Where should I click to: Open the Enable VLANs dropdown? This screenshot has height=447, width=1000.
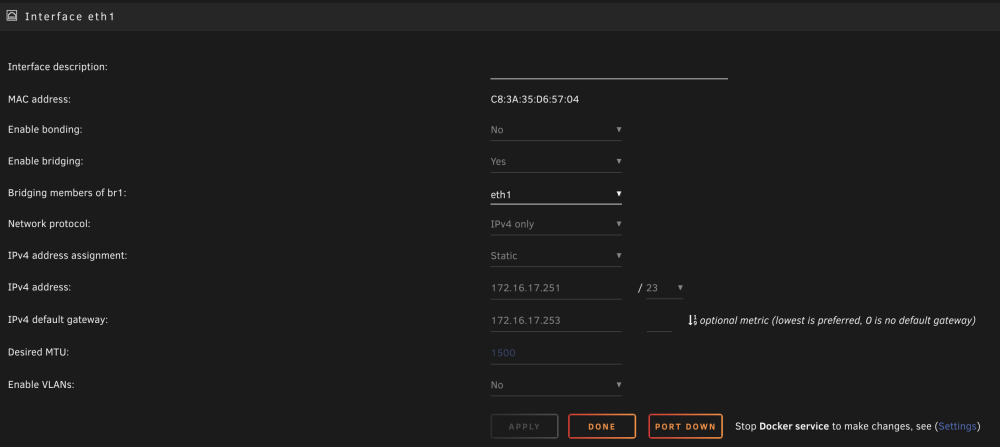tap(556, 385)
